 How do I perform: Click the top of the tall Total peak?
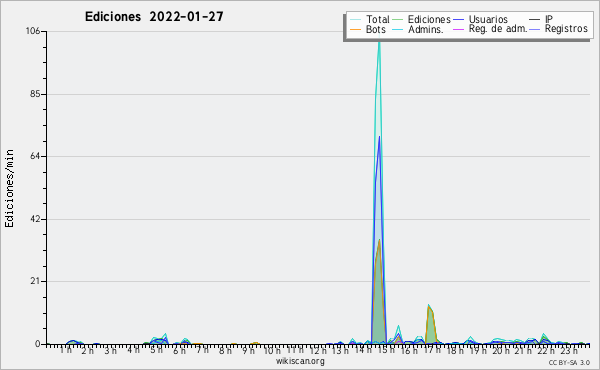(x=379, y=43)
